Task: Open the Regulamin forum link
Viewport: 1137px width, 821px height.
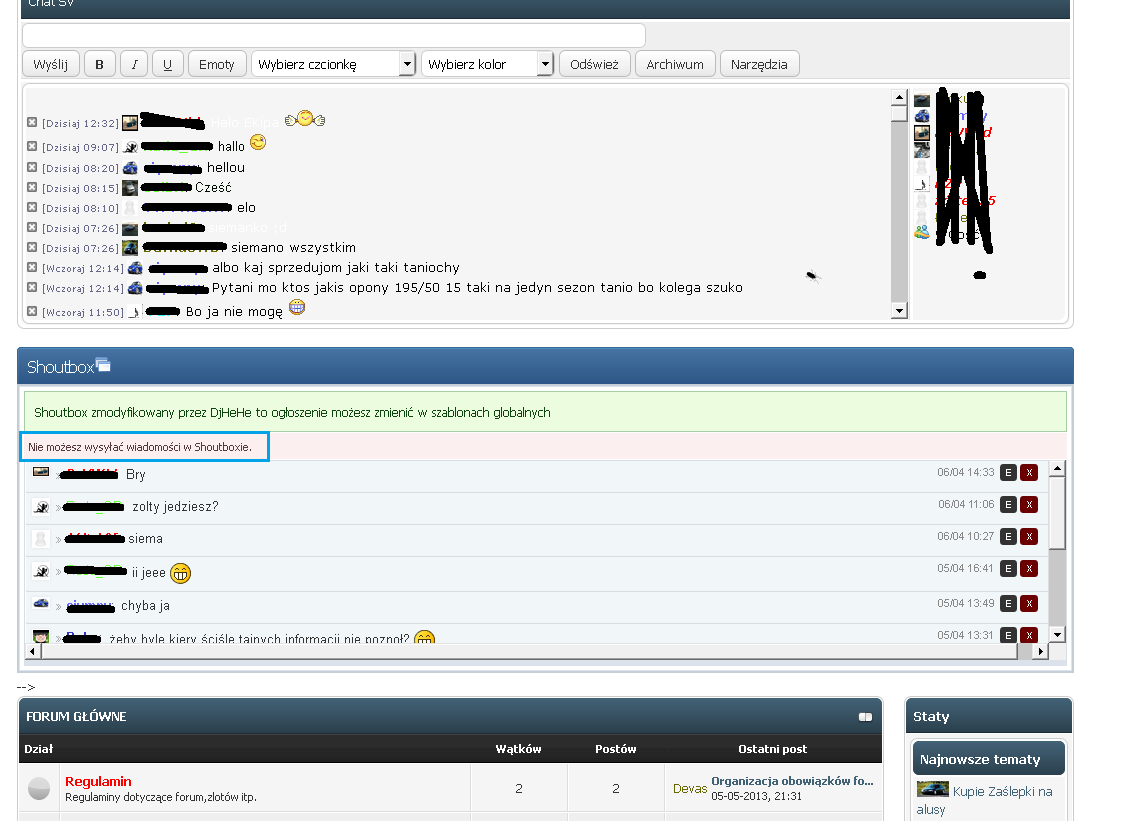Action: 99,781
